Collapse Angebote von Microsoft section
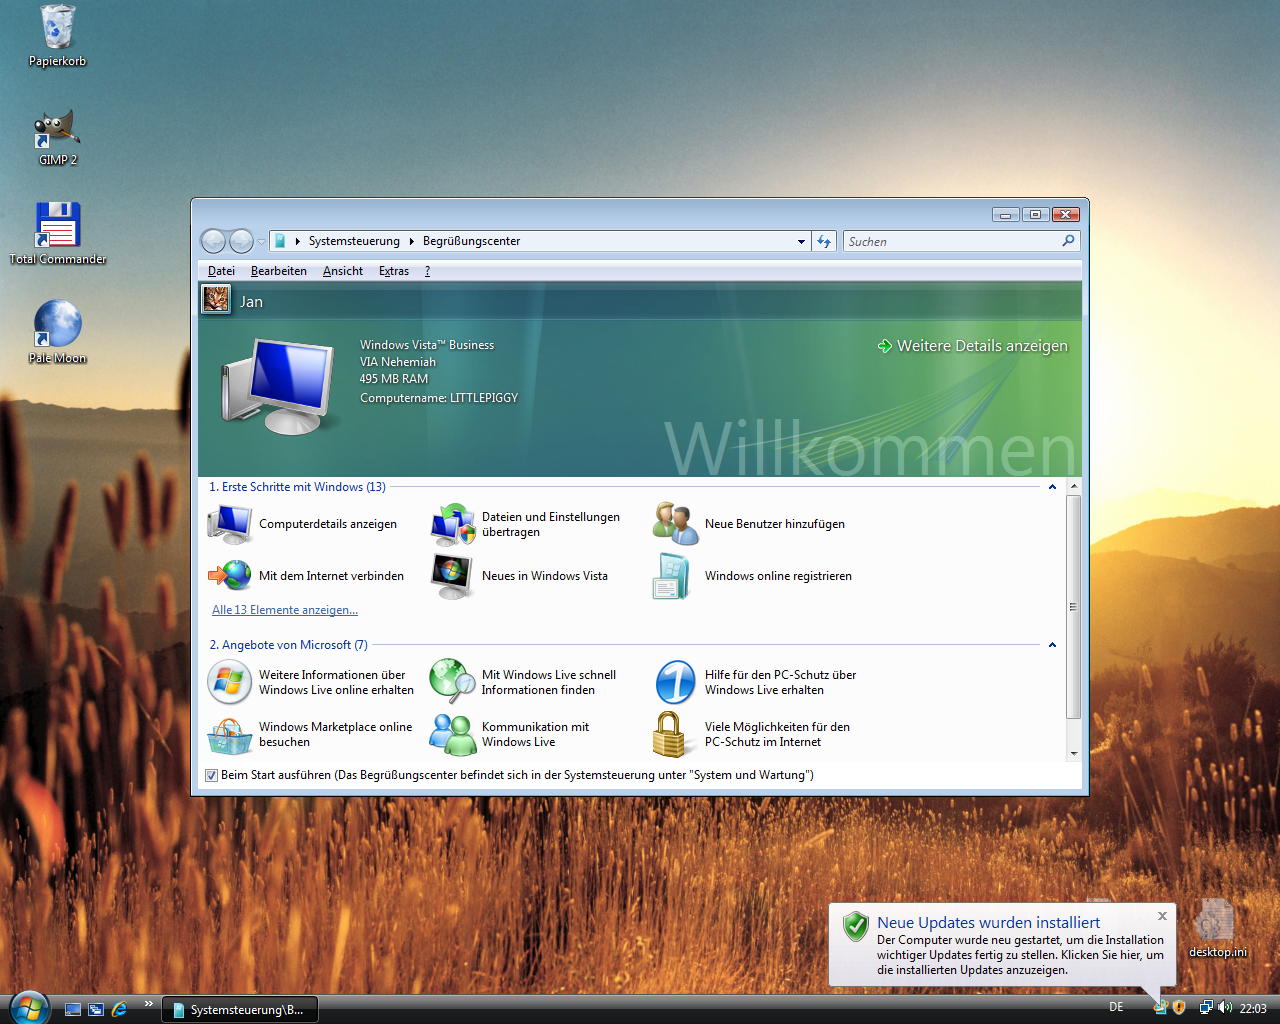Screen dimensions: 1280x1024 (x=1052, y=645)
